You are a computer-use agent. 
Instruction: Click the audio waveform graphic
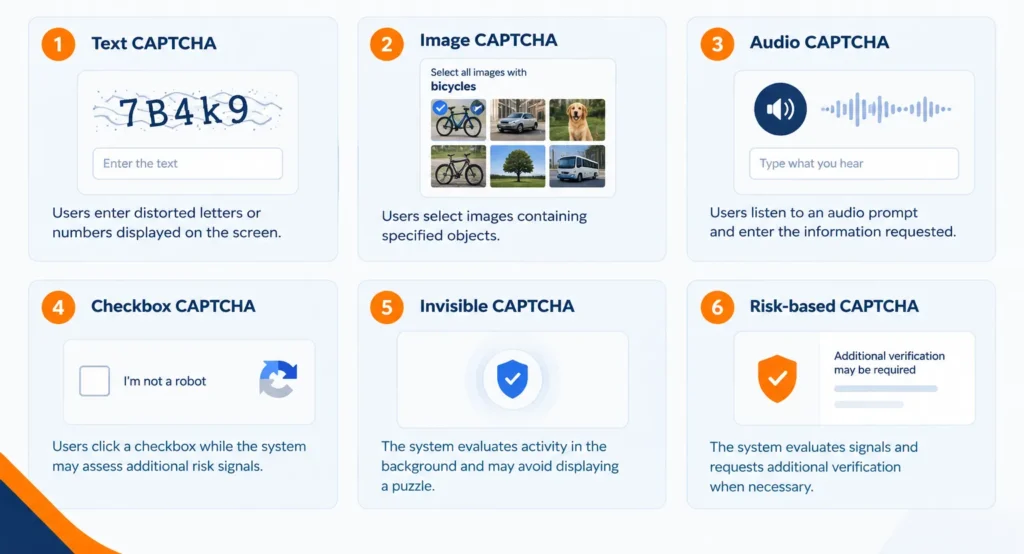[x=886, y=109]
